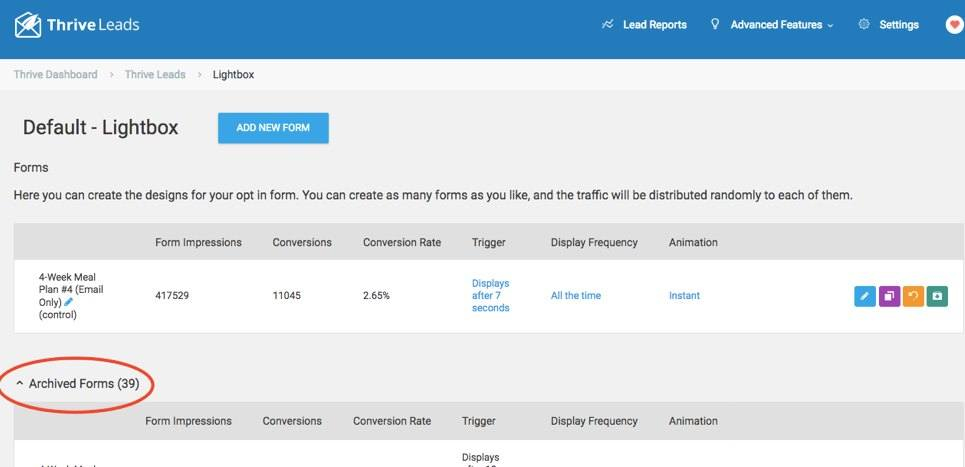
Task: Click the Conversion Rate header in Forms table
Action: (402, 242)
